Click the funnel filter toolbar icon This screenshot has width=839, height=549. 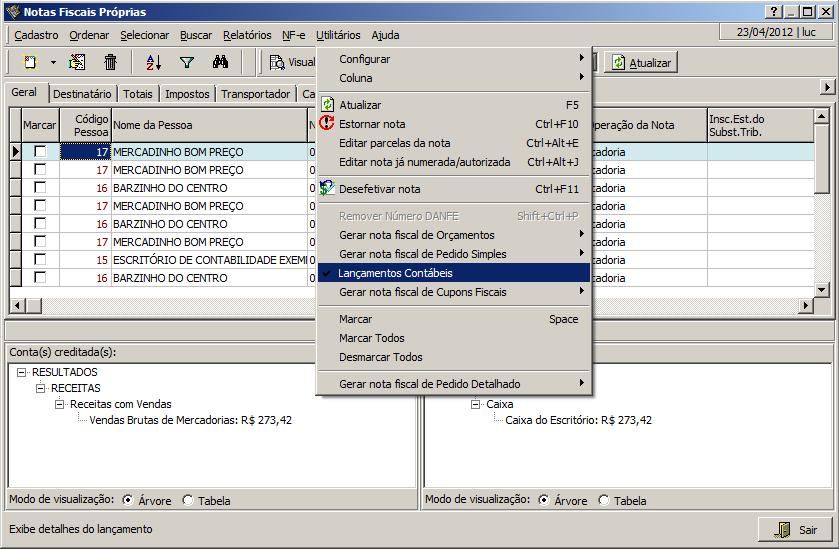186,62
